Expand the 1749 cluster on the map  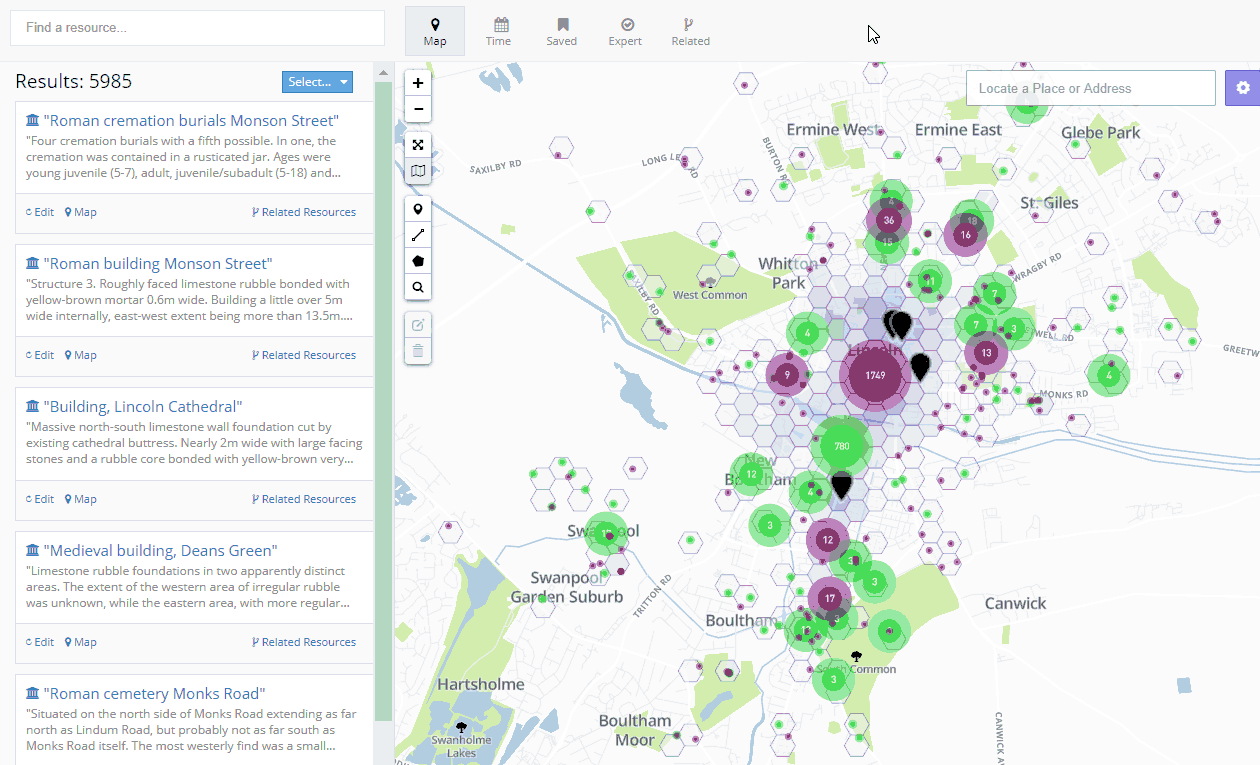876,376
